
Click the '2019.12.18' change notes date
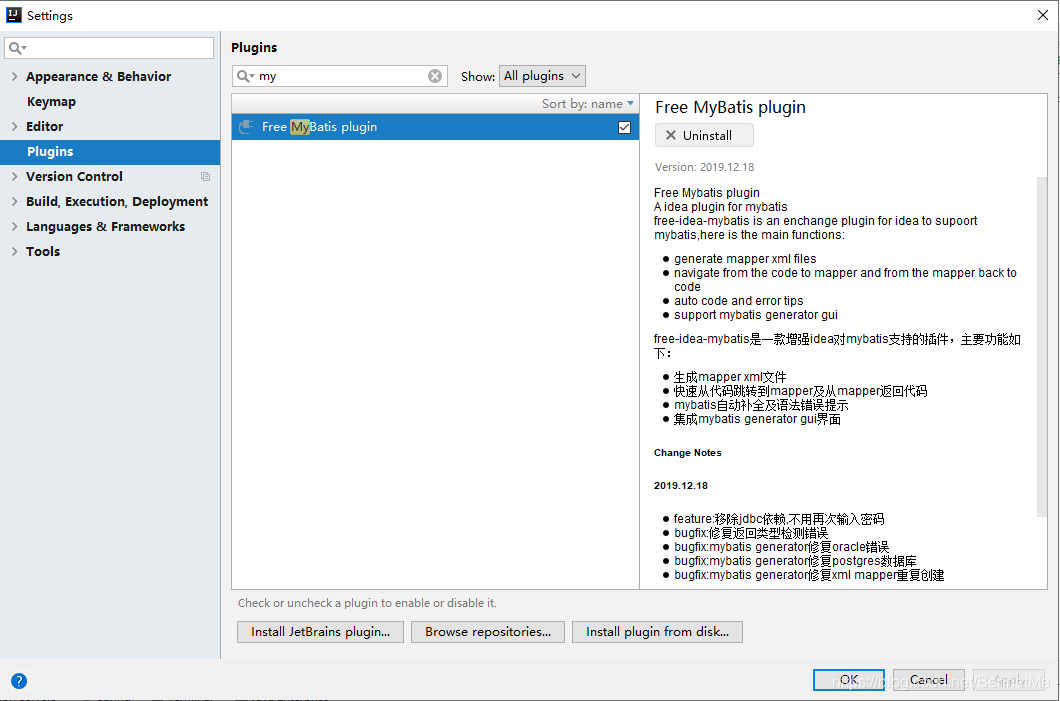(681, 485)
